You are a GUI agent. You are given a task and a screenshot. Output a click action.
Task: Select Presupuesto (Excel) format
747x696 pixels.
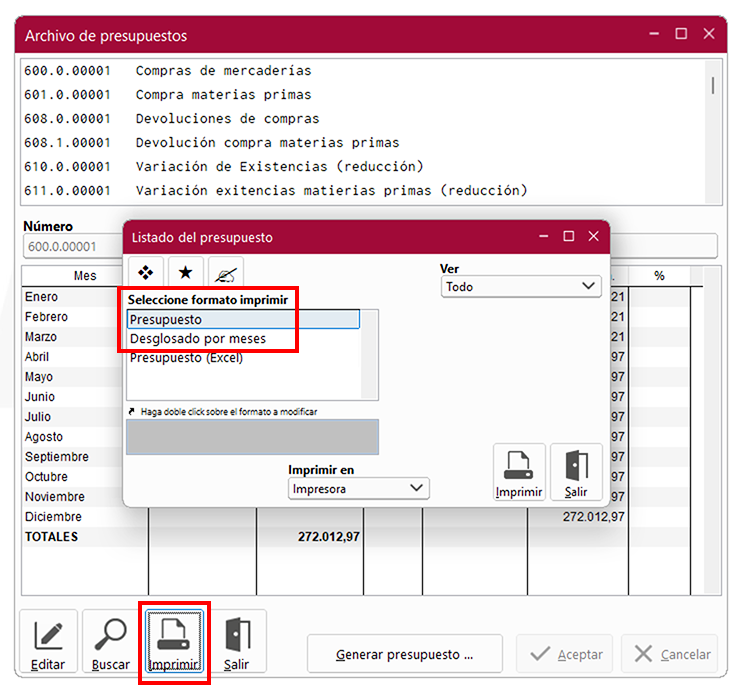(x=186, y=358)
